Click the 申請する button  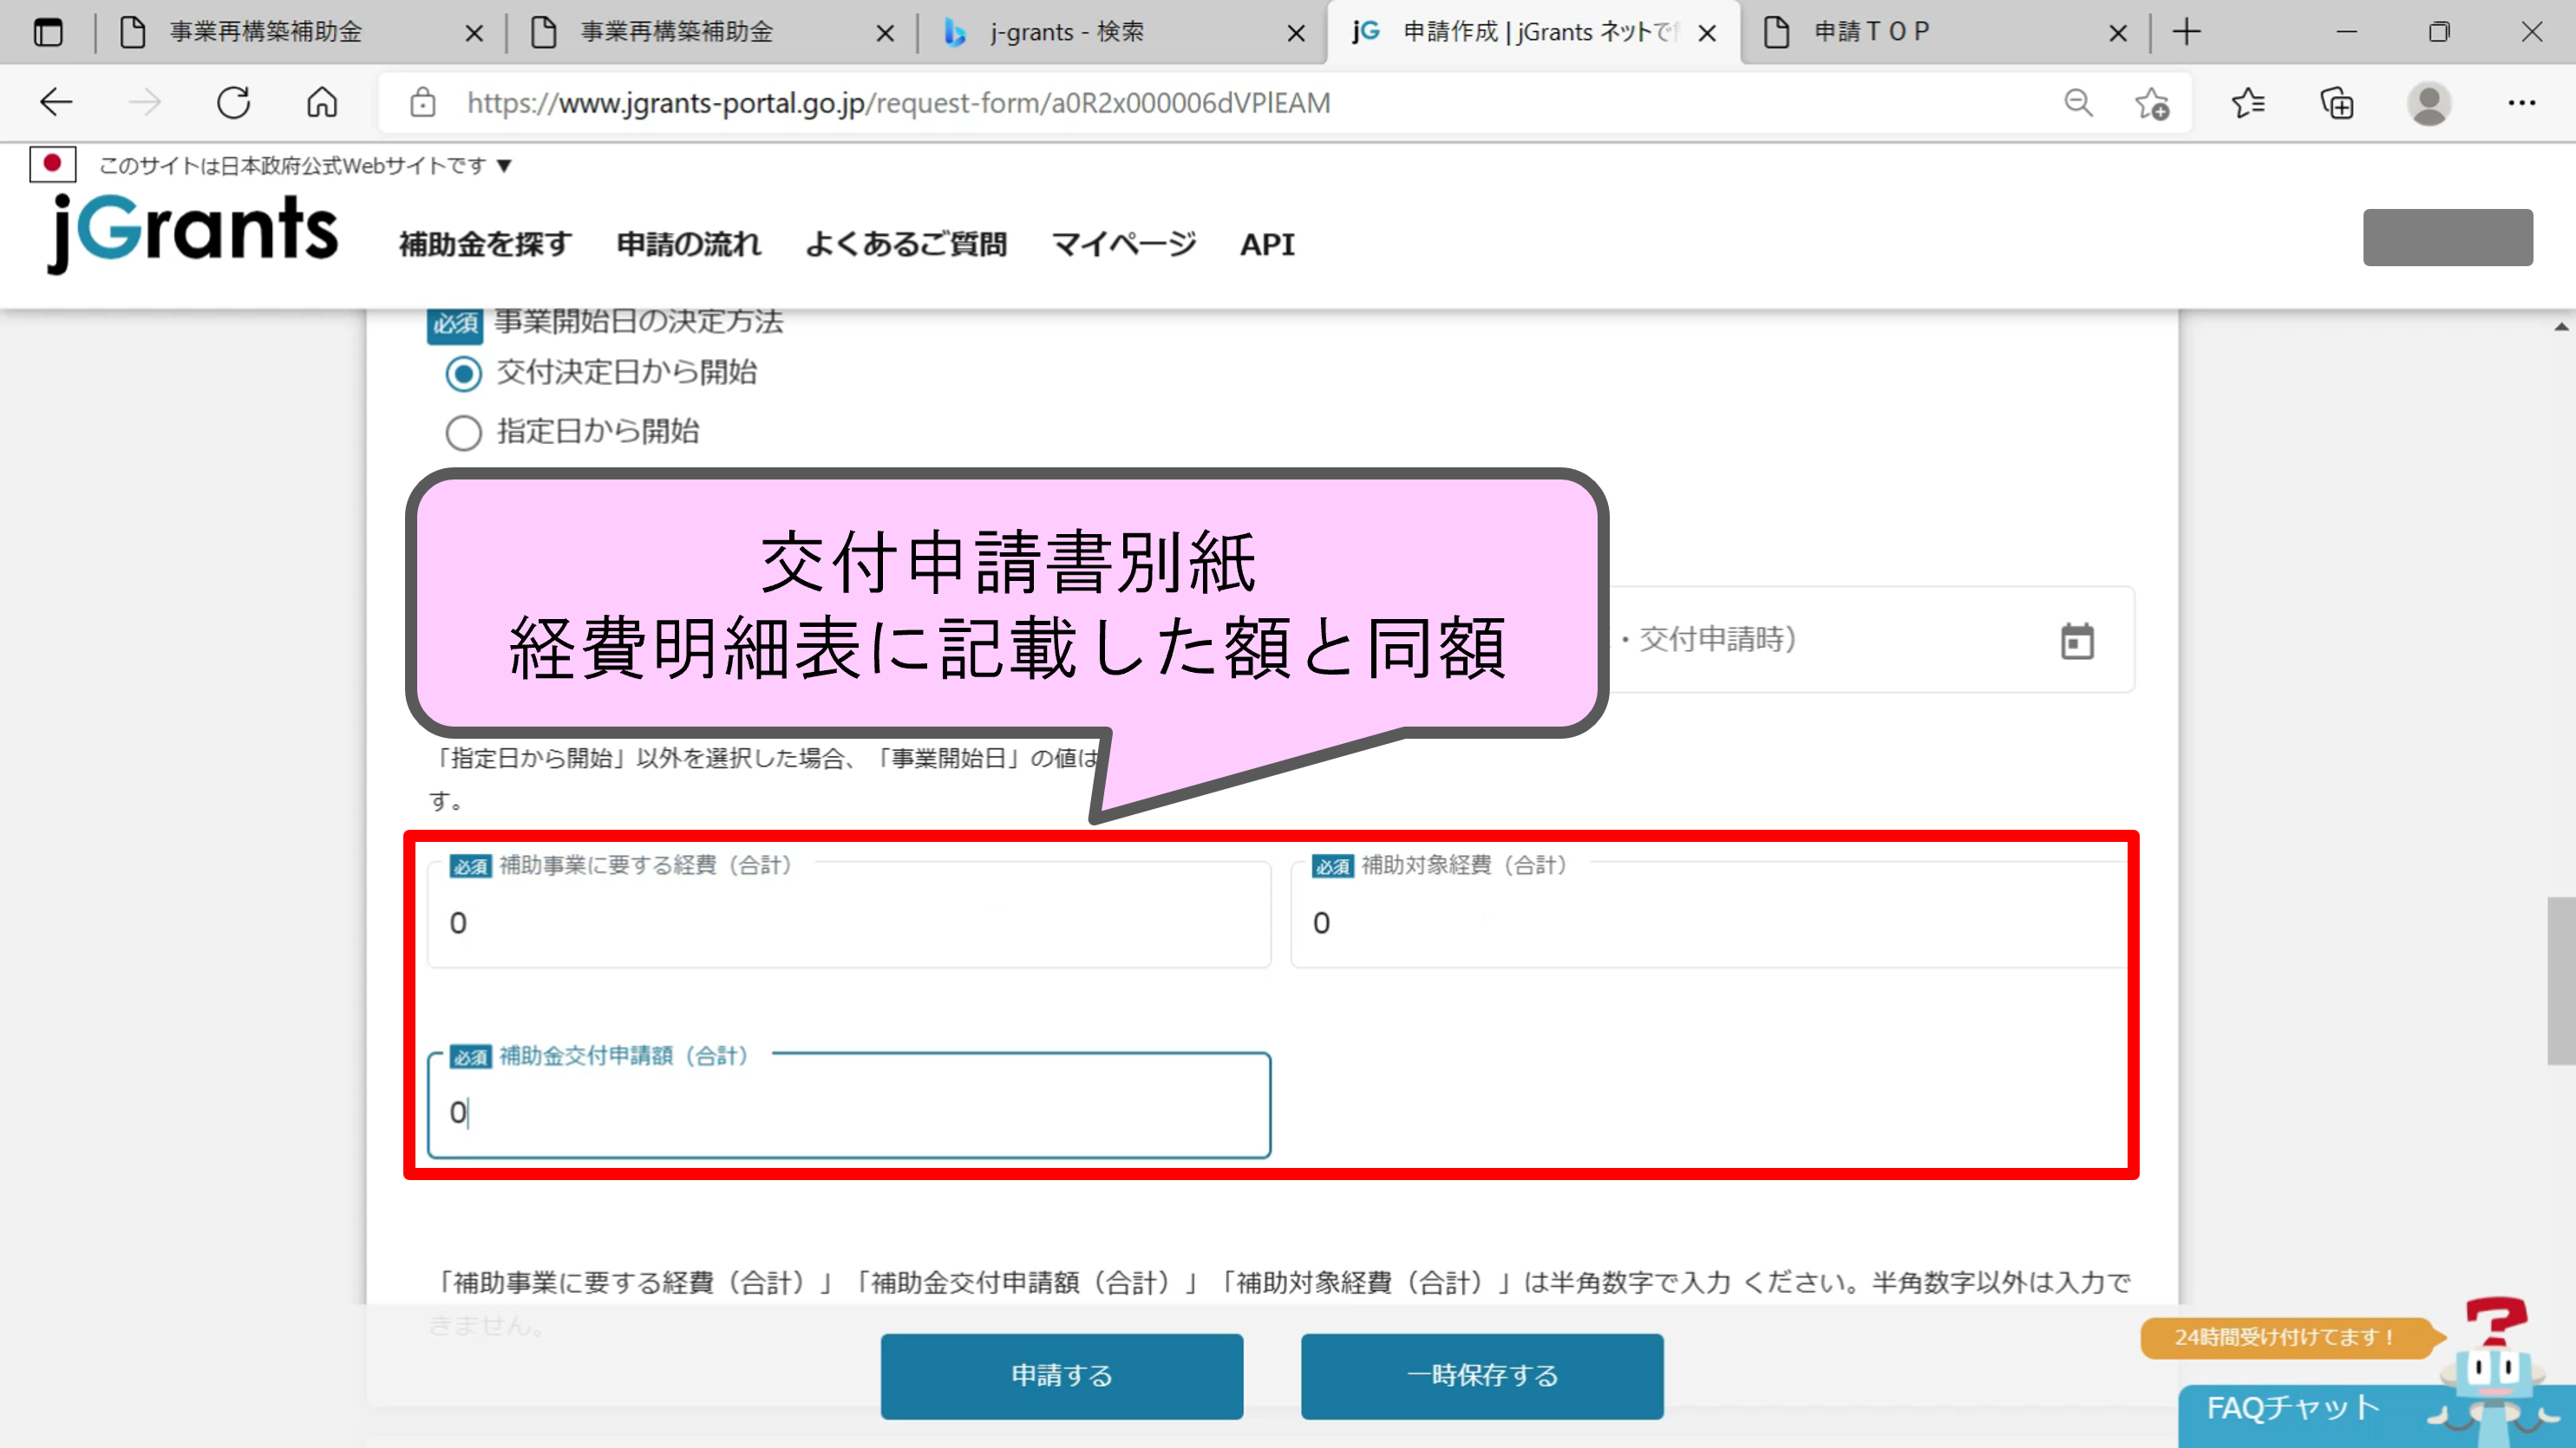pyautogui.click(x=1062, y=1376)
